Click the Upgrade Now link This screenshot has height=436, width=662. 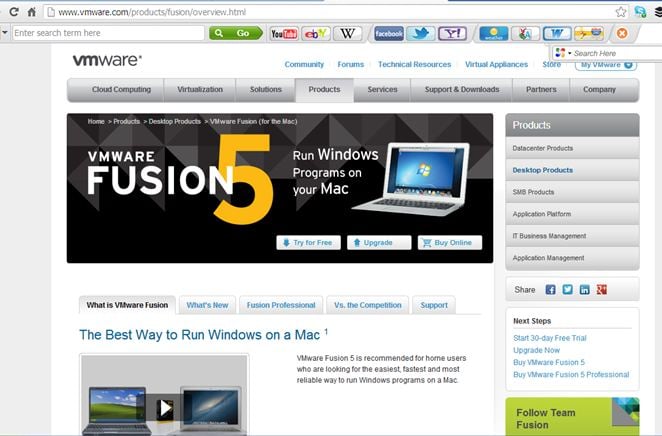[x=537, y=350]
